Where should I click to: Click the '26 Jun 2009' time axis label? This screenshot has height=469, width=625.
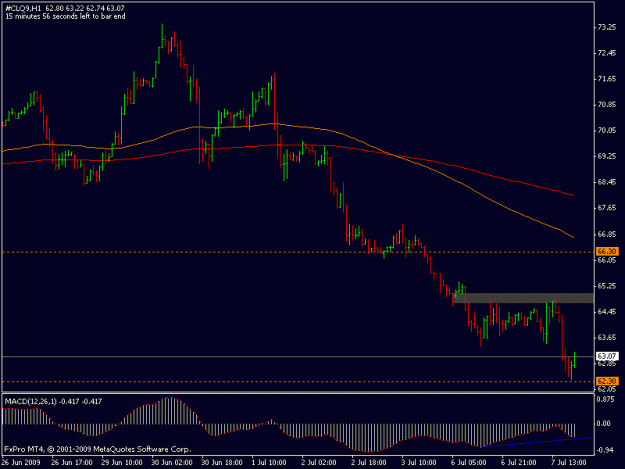click(21, 463)
